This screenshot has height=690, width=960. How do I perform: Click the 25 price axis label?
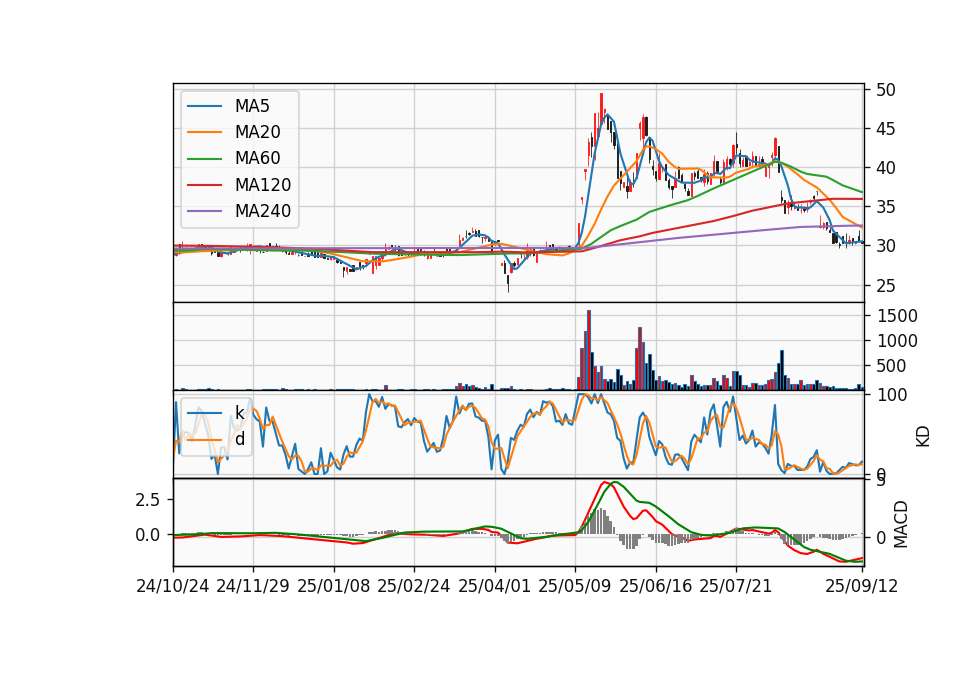pos(886,285)
